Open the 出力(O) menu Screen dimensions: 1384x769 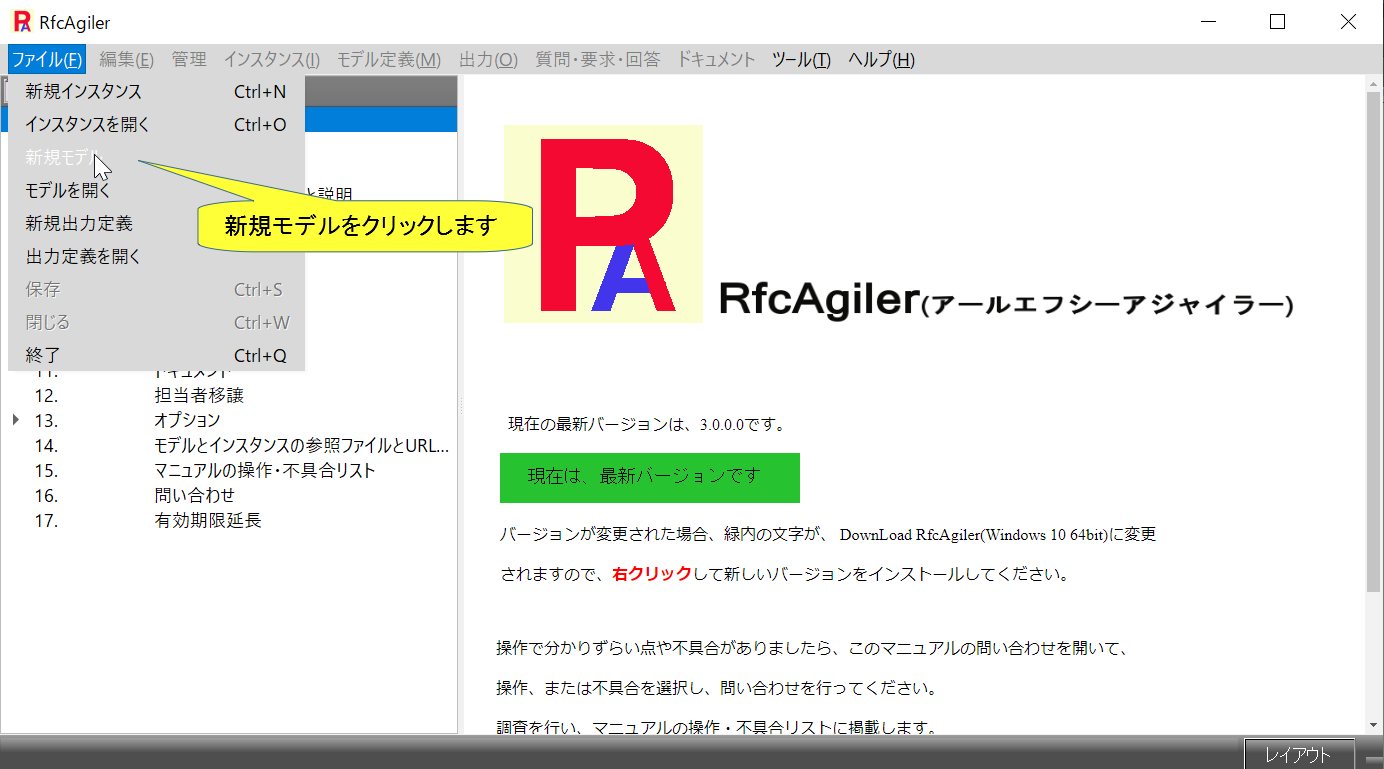click(x=488, y=60)
